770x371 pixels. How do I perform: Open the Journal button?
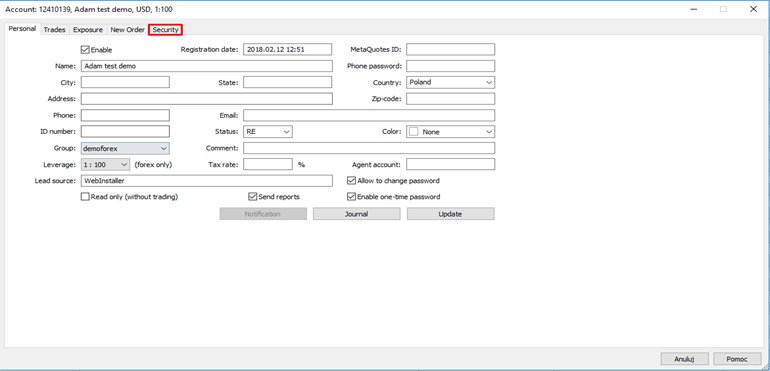(357, 214)
